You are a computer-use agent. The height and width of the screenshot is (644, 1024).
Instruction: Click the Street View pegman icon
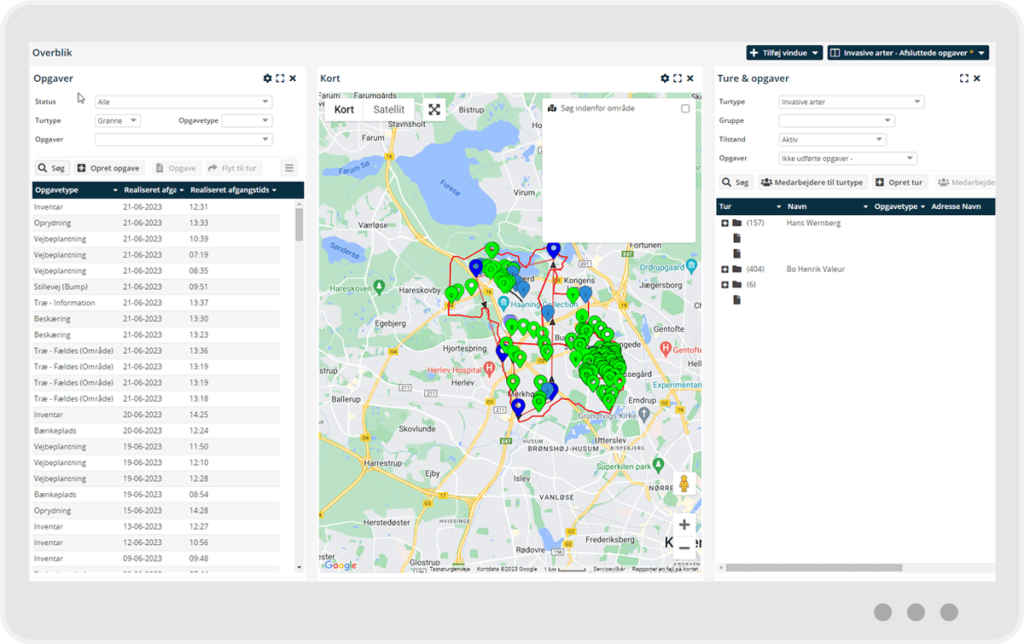point(684,484)
